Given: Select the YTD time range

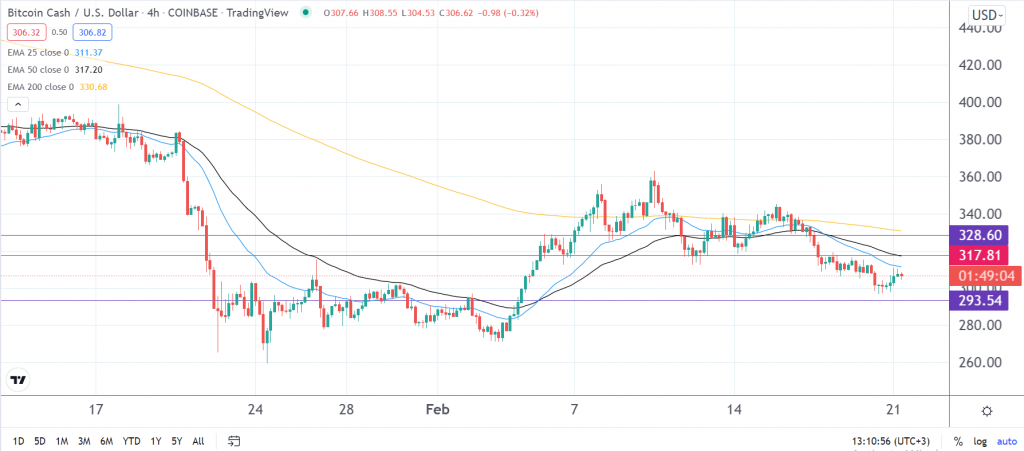Looking at the screenshot, I should click(x=131, y=441).
